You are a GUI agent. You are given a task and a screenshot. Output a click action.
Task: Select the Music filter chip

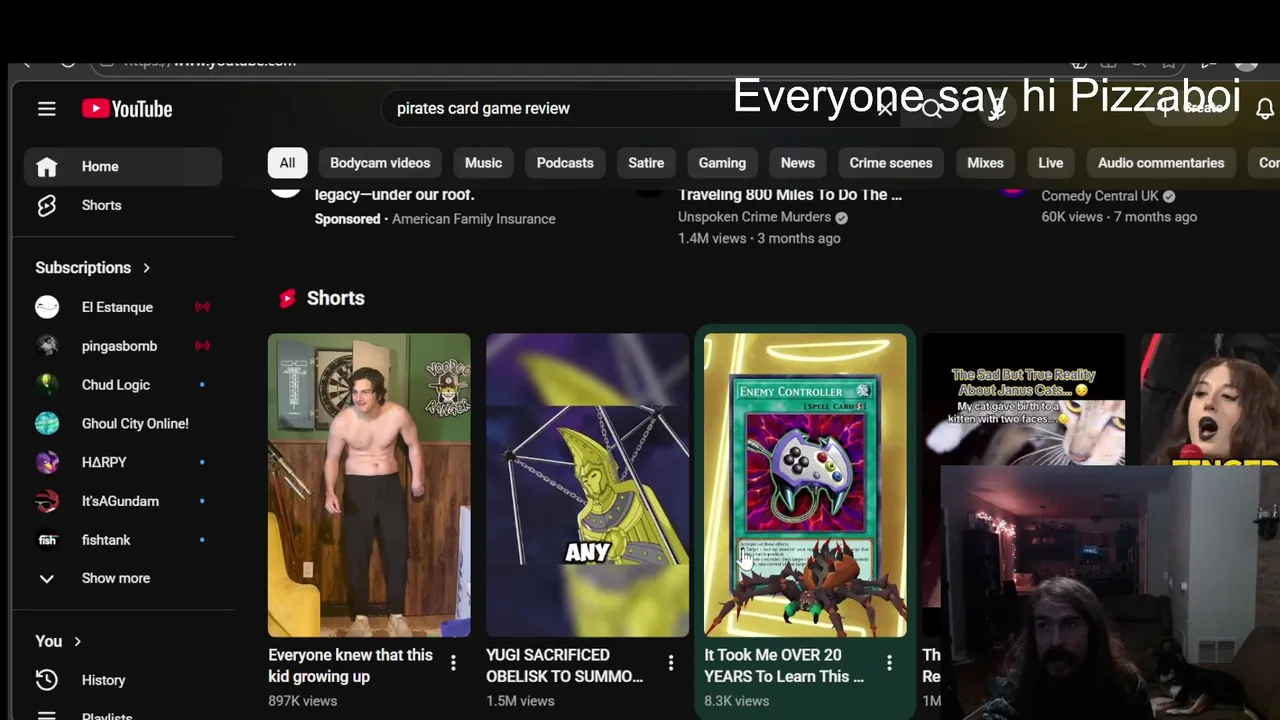tap(483, 163)
